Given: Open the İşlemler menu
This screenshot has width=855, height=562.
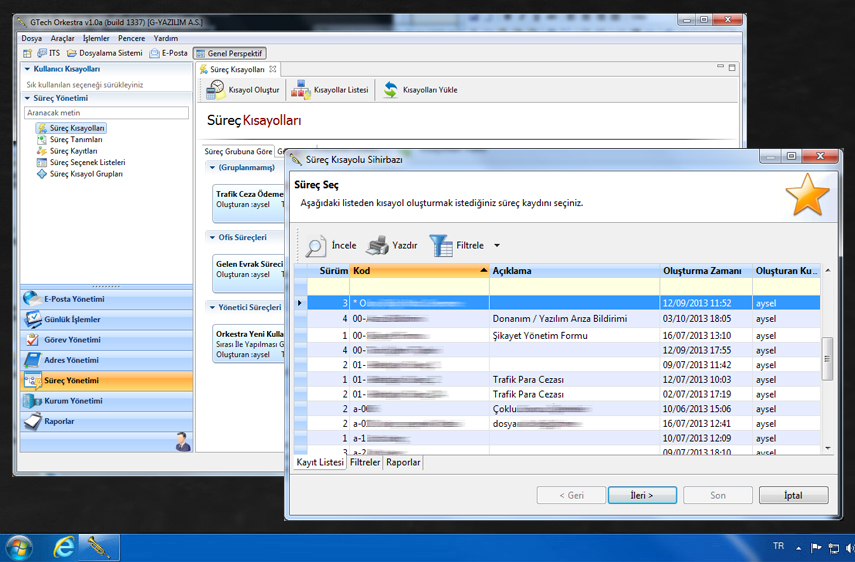Looking at the screenshot, I should click(x=96, y=38).
